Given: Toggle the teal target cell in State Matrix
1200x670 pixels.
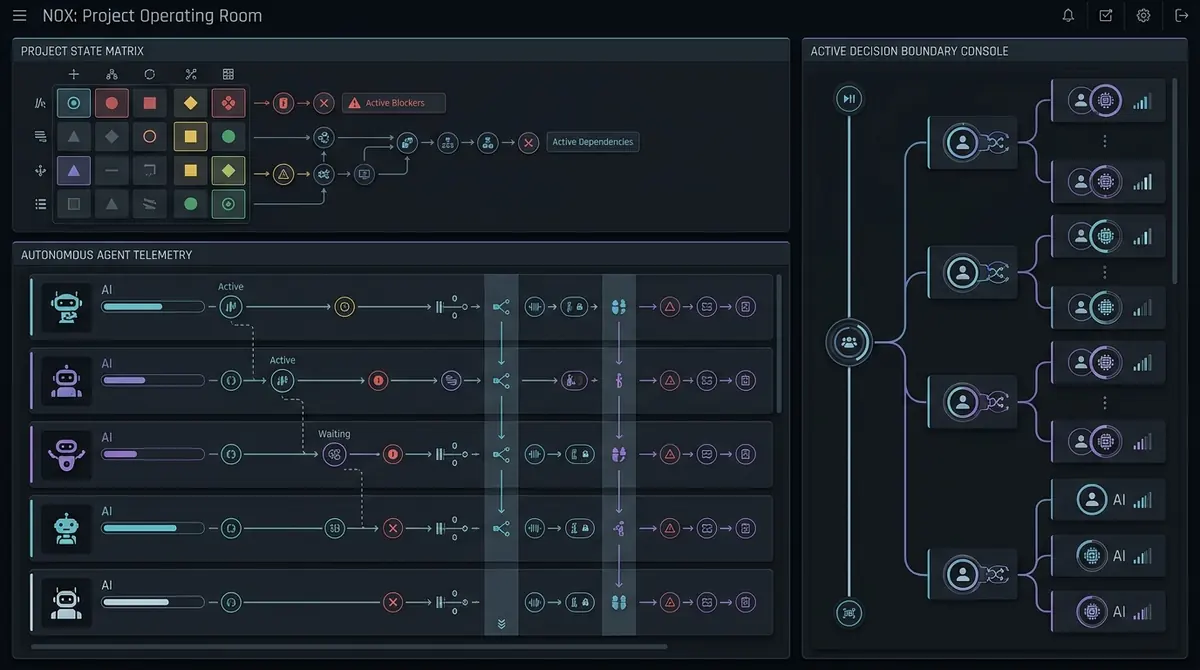Looking at the screenshot, I should click(73, 103).
